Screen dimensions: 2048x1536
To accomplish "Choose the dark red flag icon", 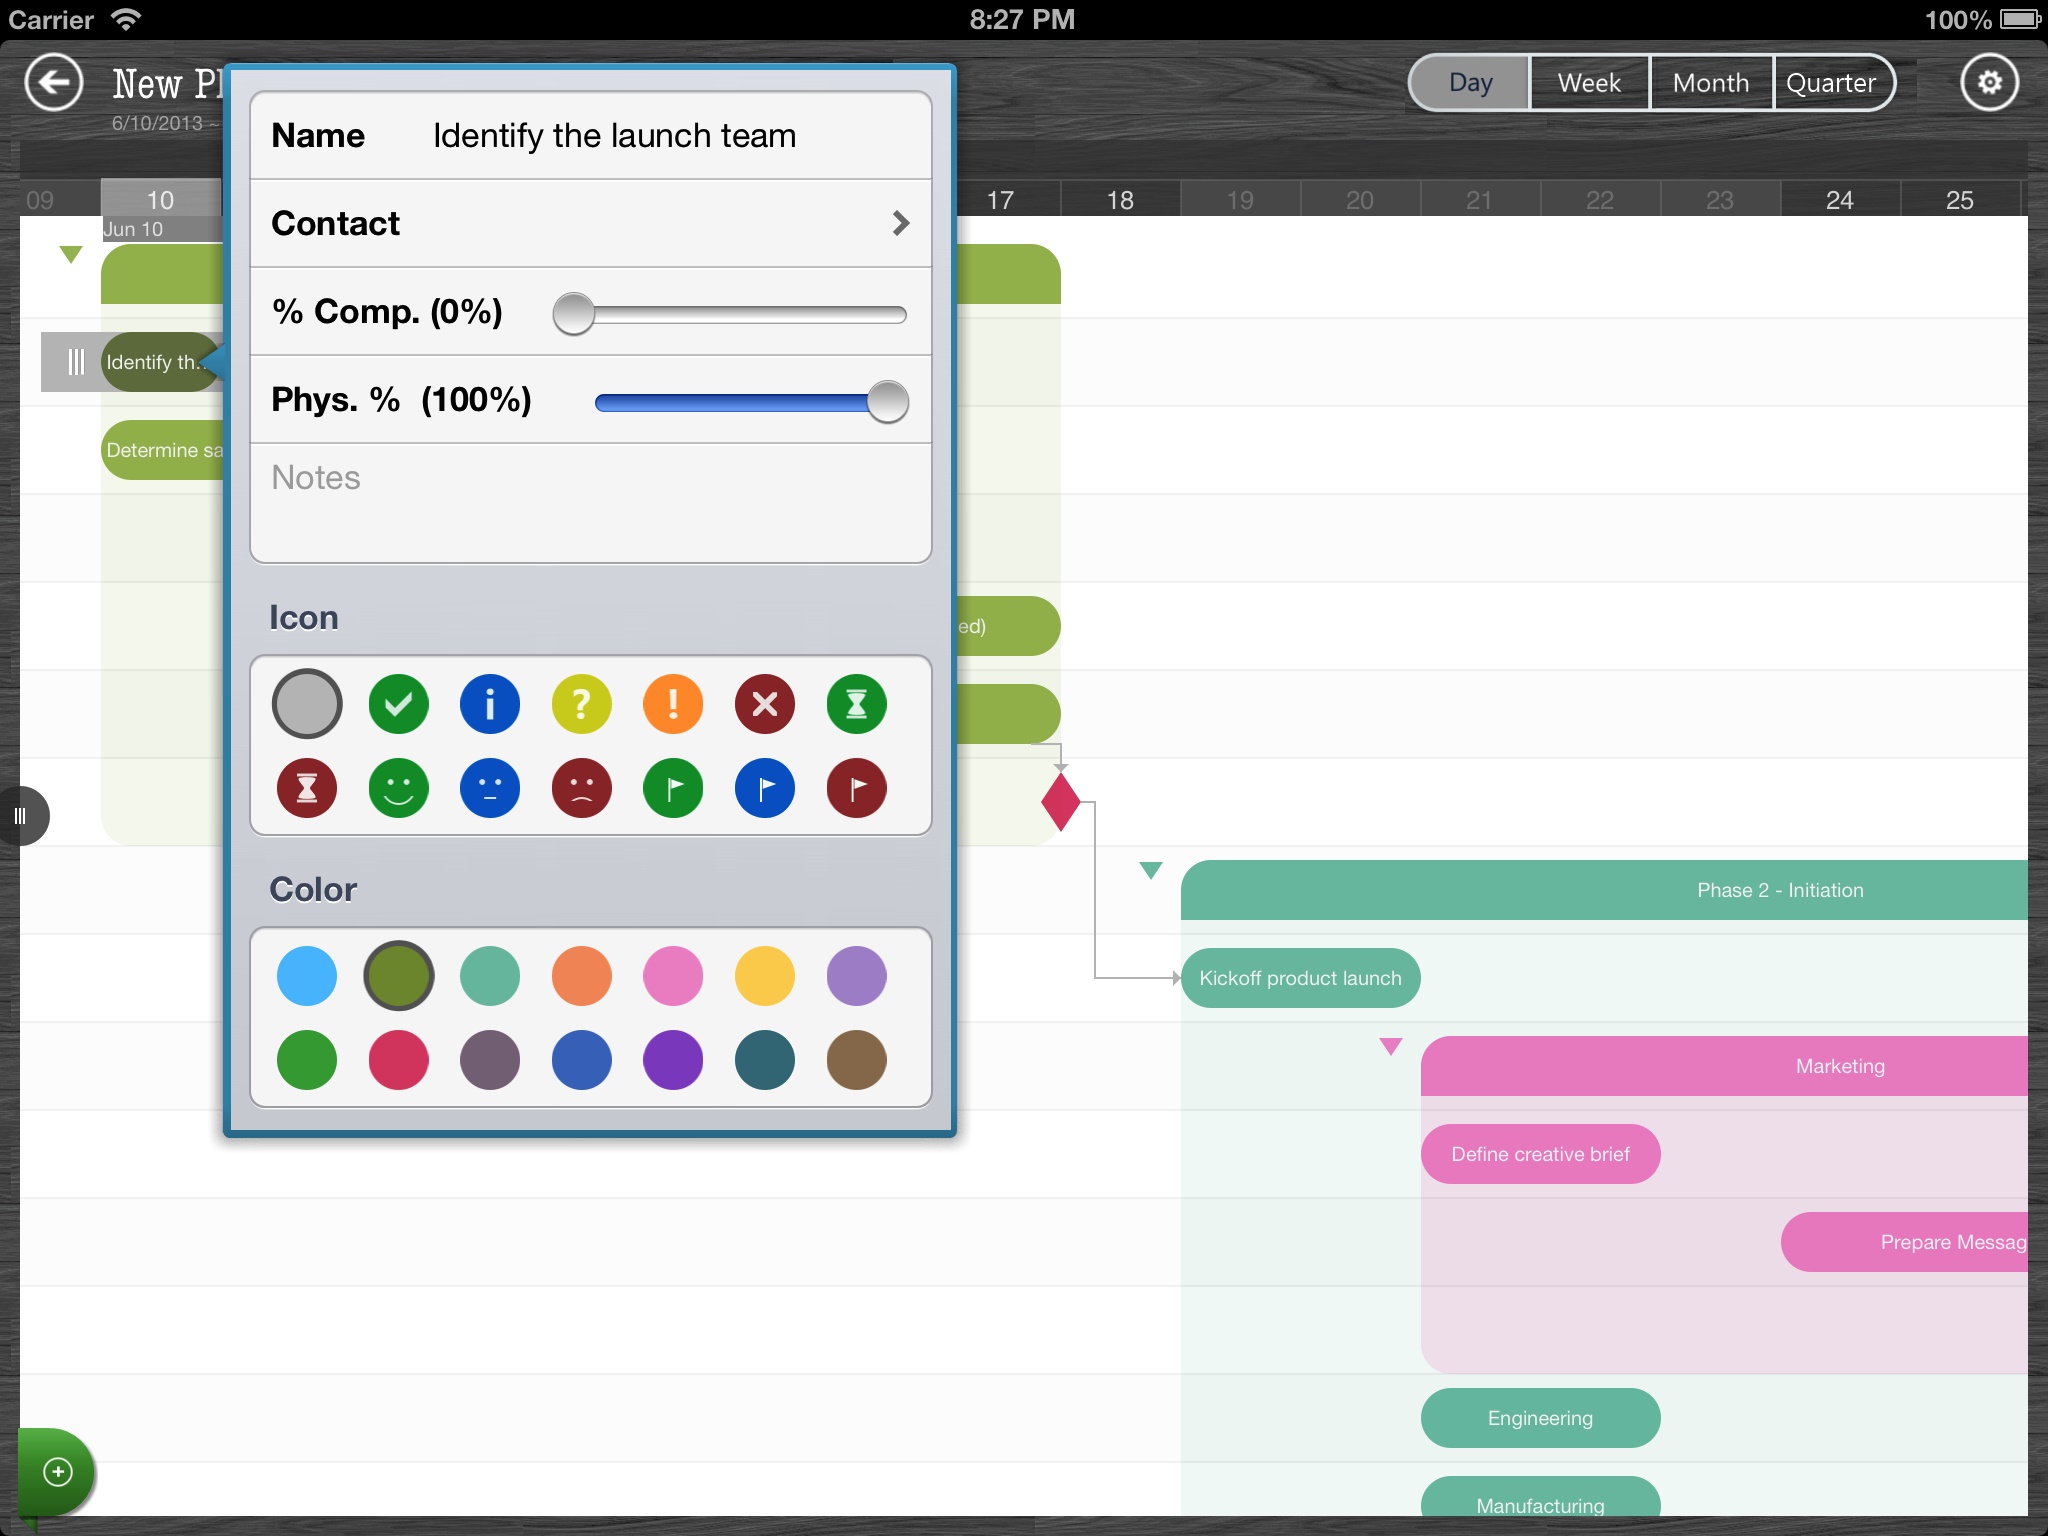I will coord(856,788).
